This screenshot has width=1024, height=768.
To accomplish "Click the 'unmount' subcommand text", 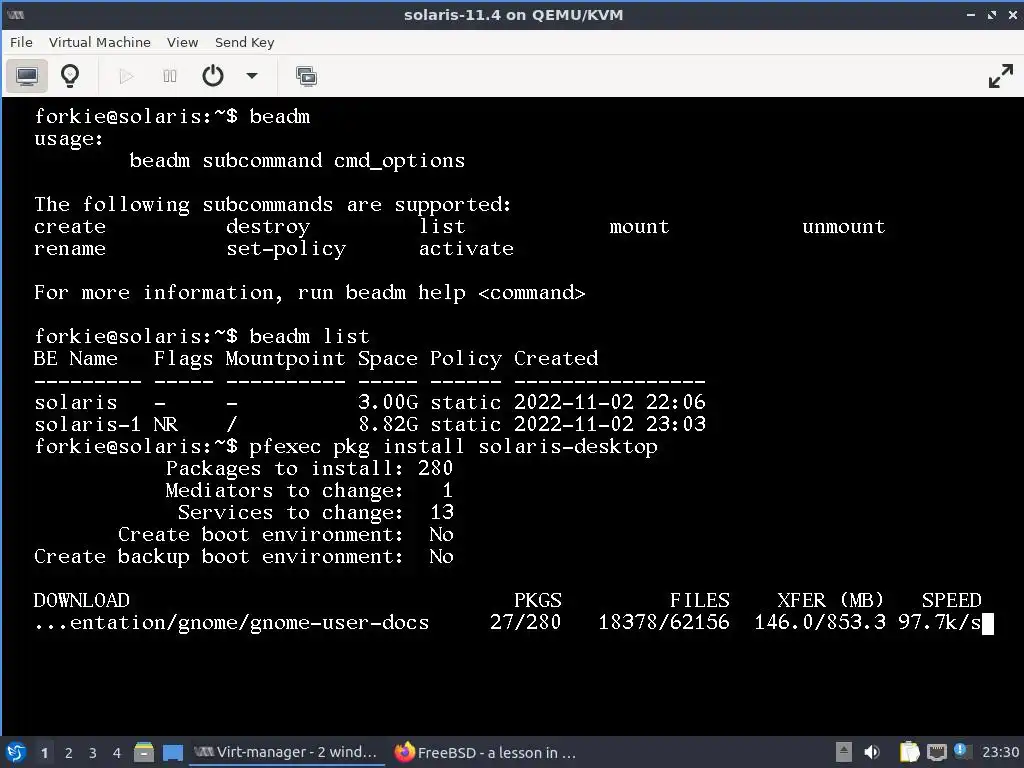I will point(844,227).
